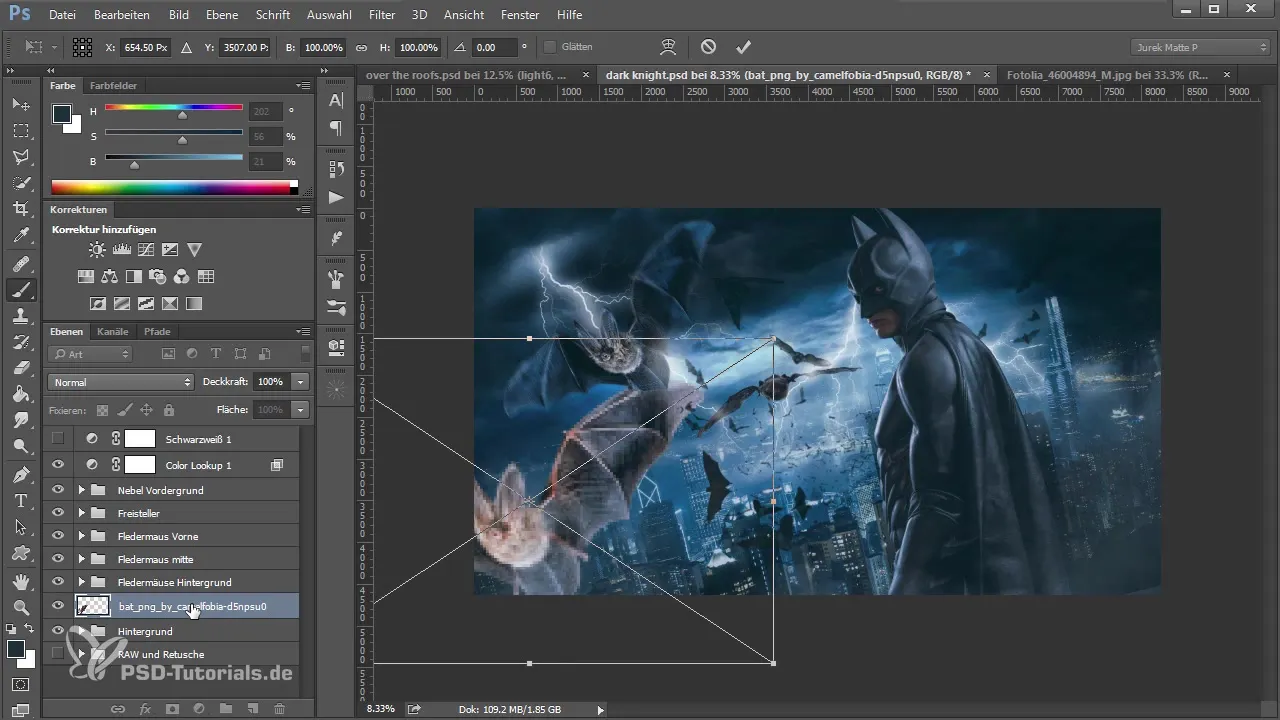Viewport: 1280px width, 720px height.
Task: Select the Pen tool
Action: [x=21, y=474]
